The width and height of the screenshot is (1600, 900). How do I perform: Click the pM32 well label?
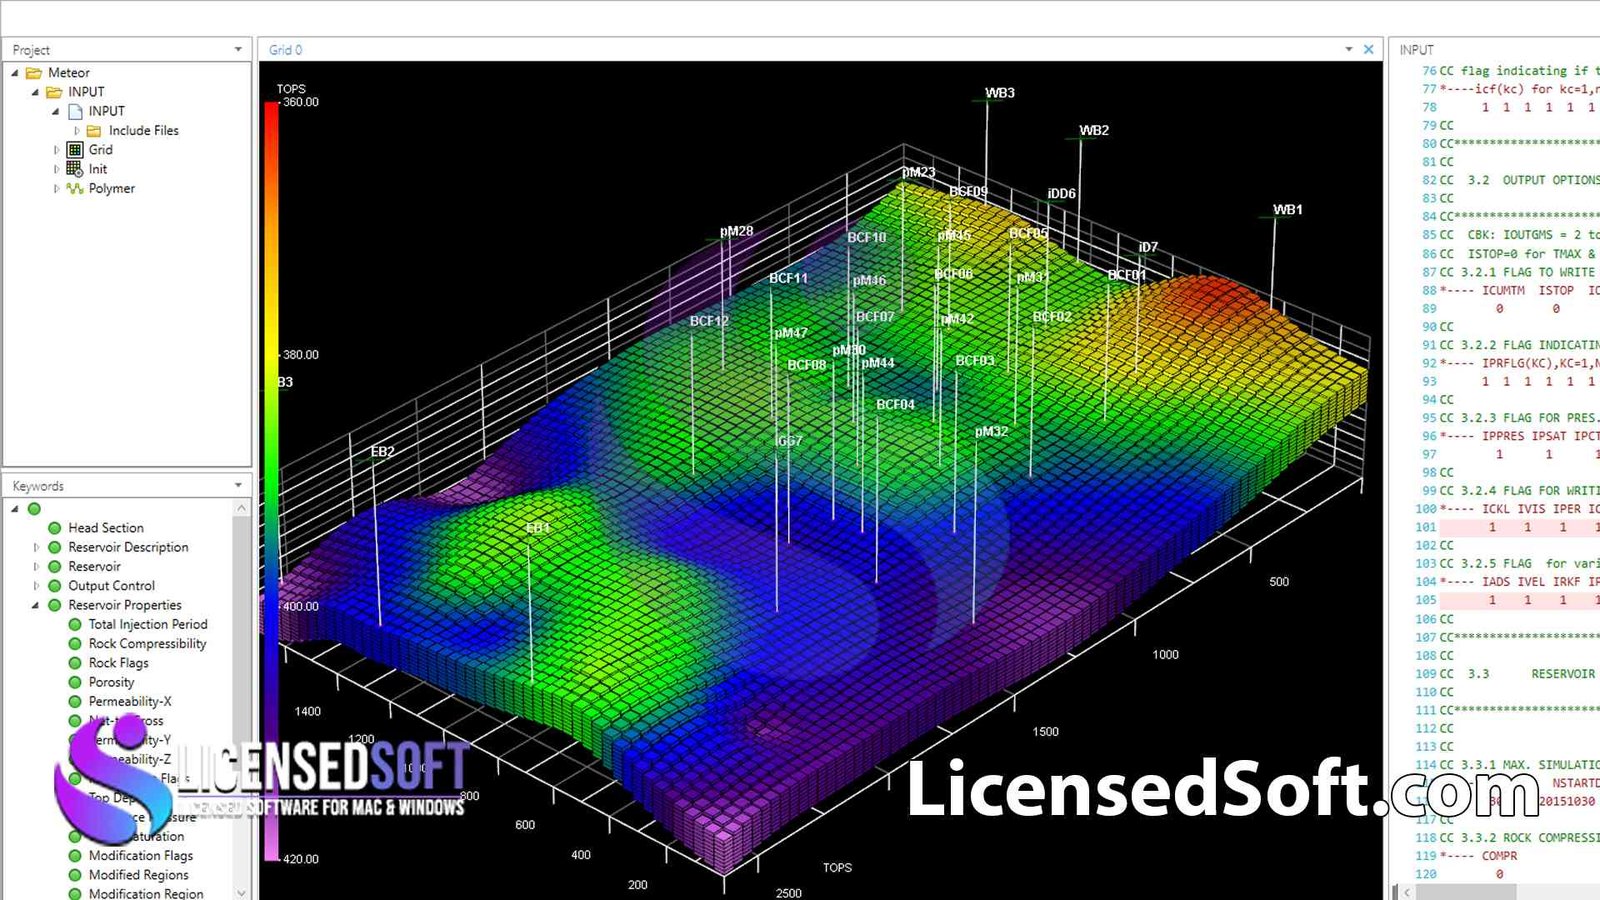tap(992, 432)
